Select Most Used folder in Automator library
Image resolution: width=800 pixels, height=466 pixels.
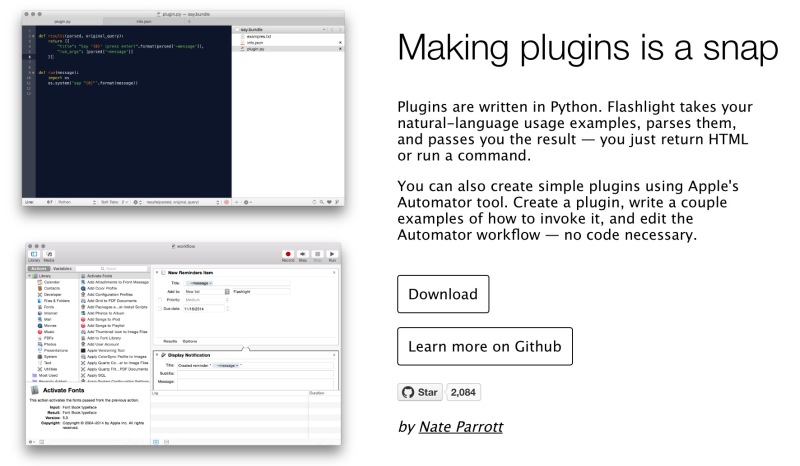point(45,375)
